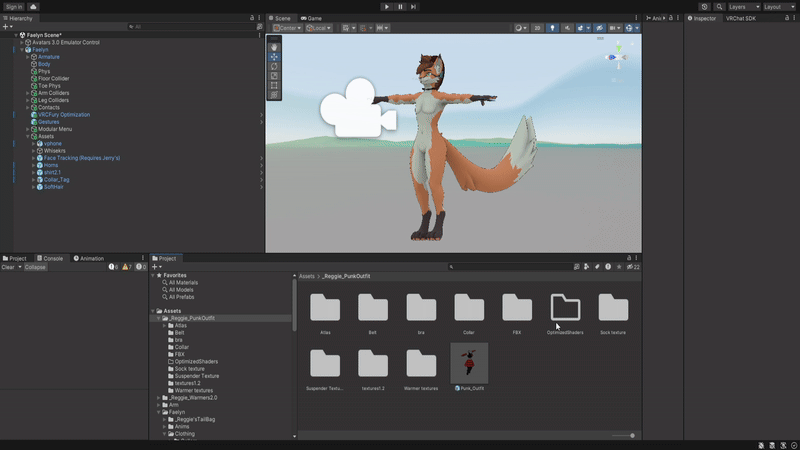
Task: Adjust the Project icon size slider
Action: (x=631, y=435)
